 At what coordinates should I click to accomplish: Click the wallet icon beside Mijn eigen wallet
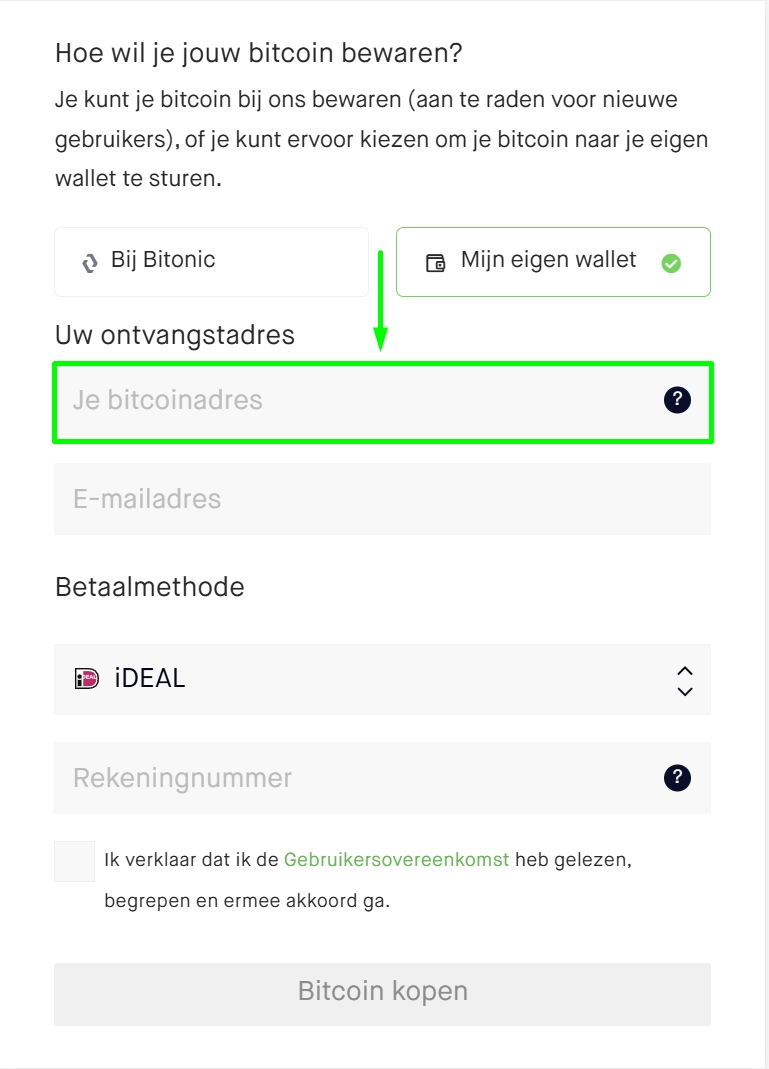pos(435,263)
